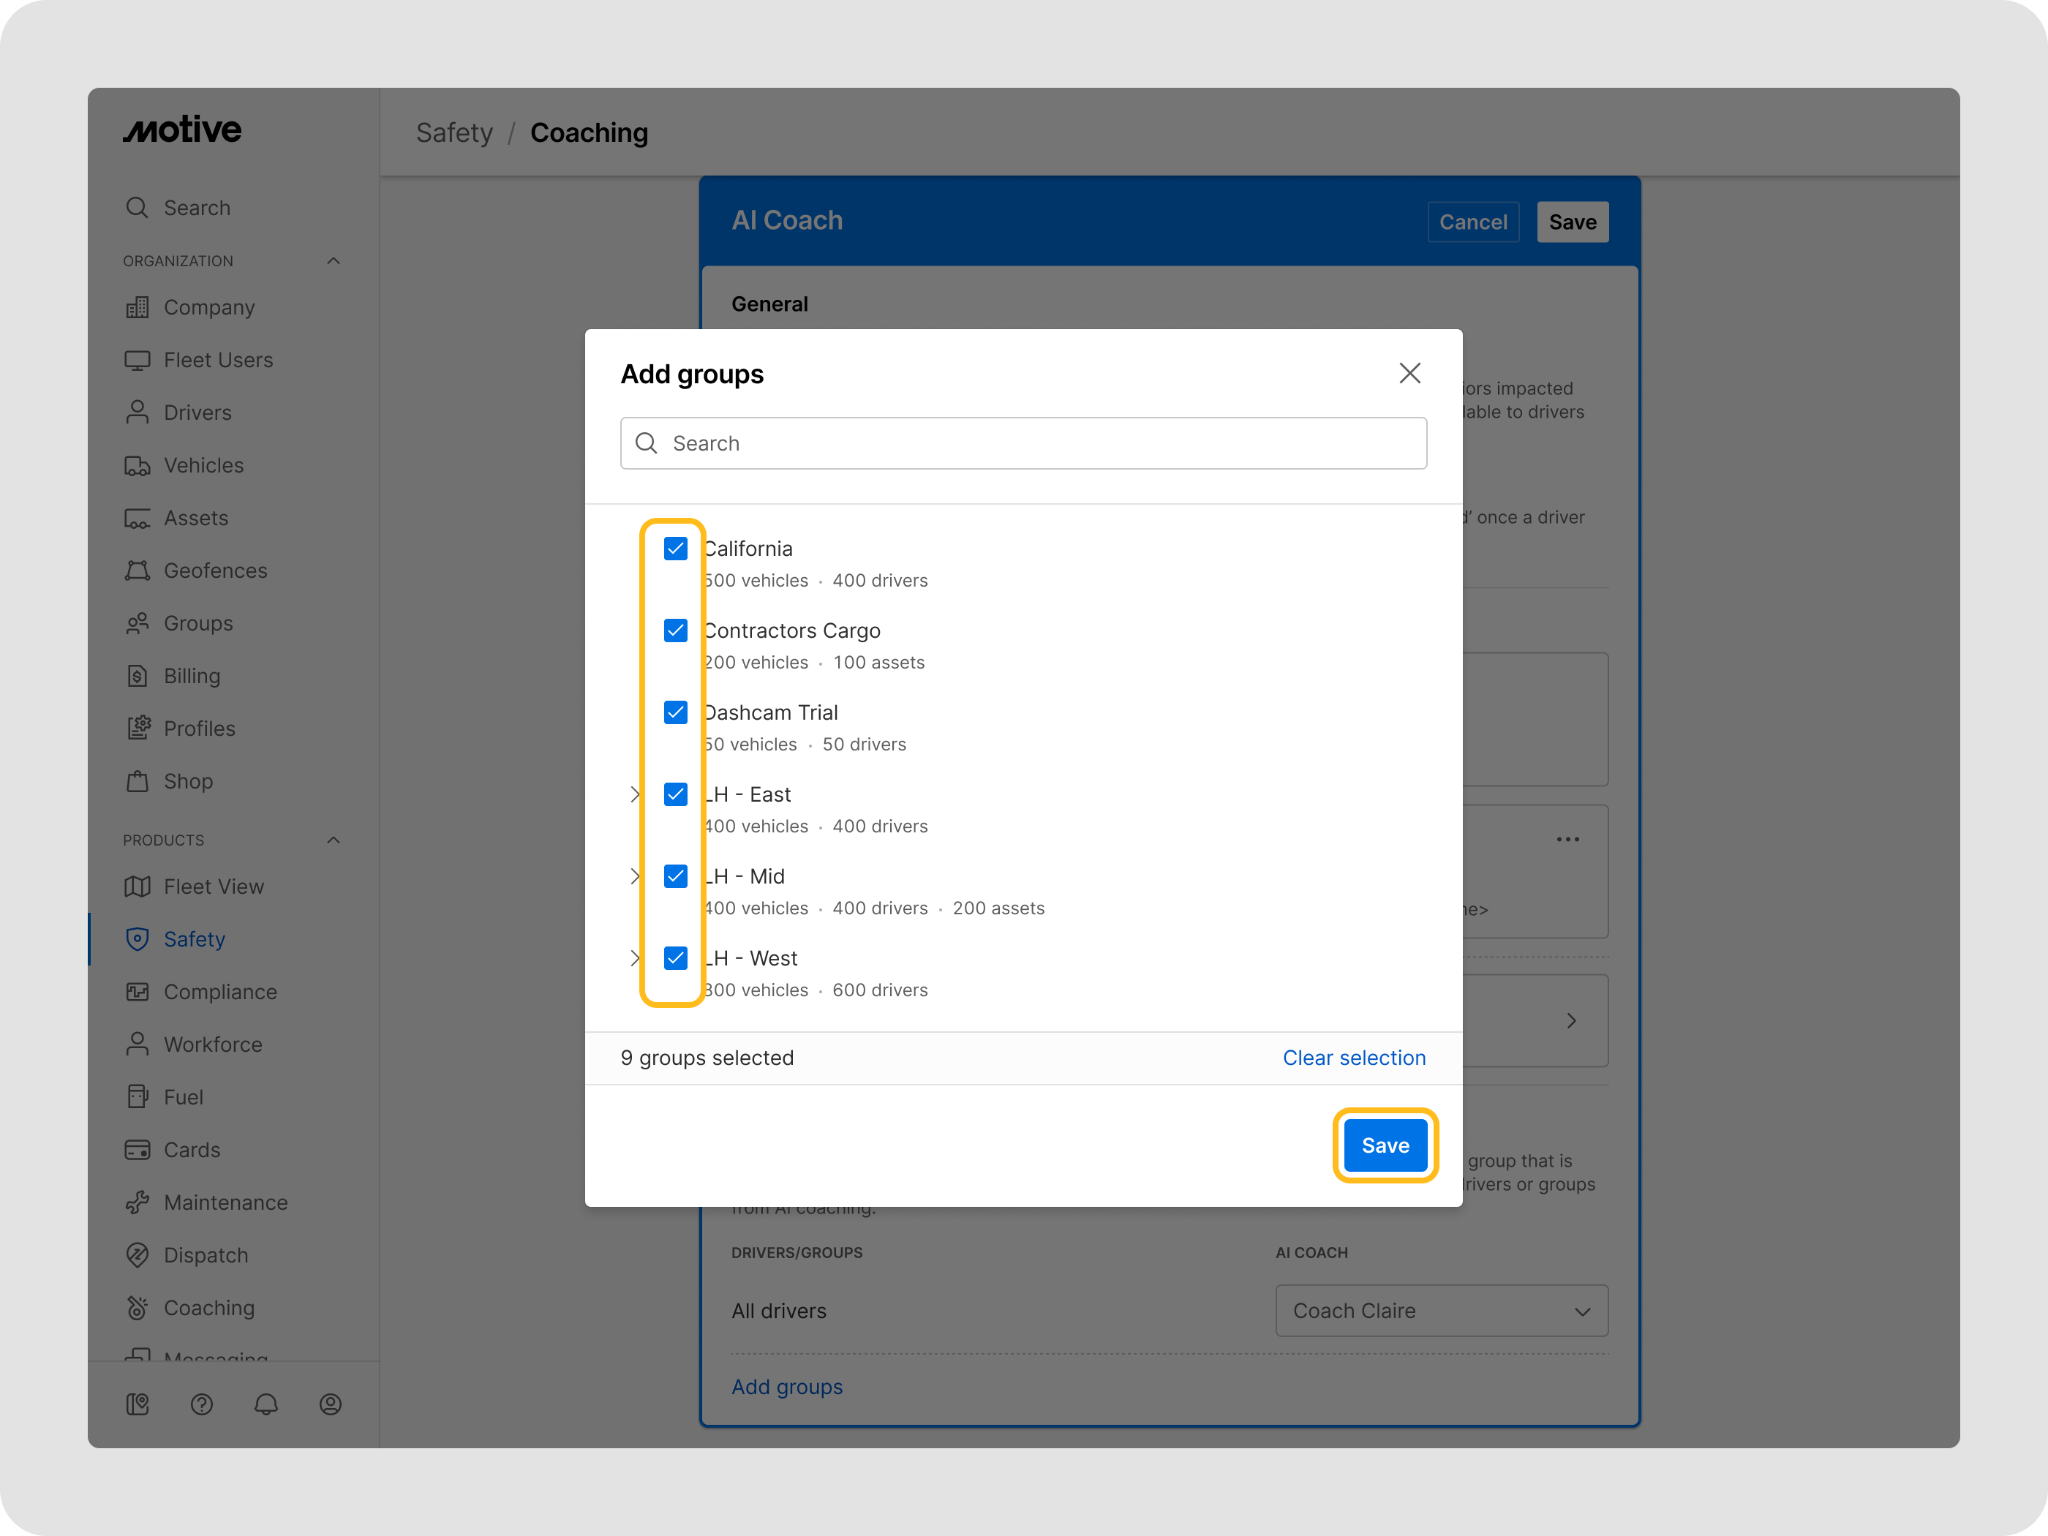The image size is (2048, 1536).
Task: Open user account avatar icon
Action: [x=330, y=1404]
